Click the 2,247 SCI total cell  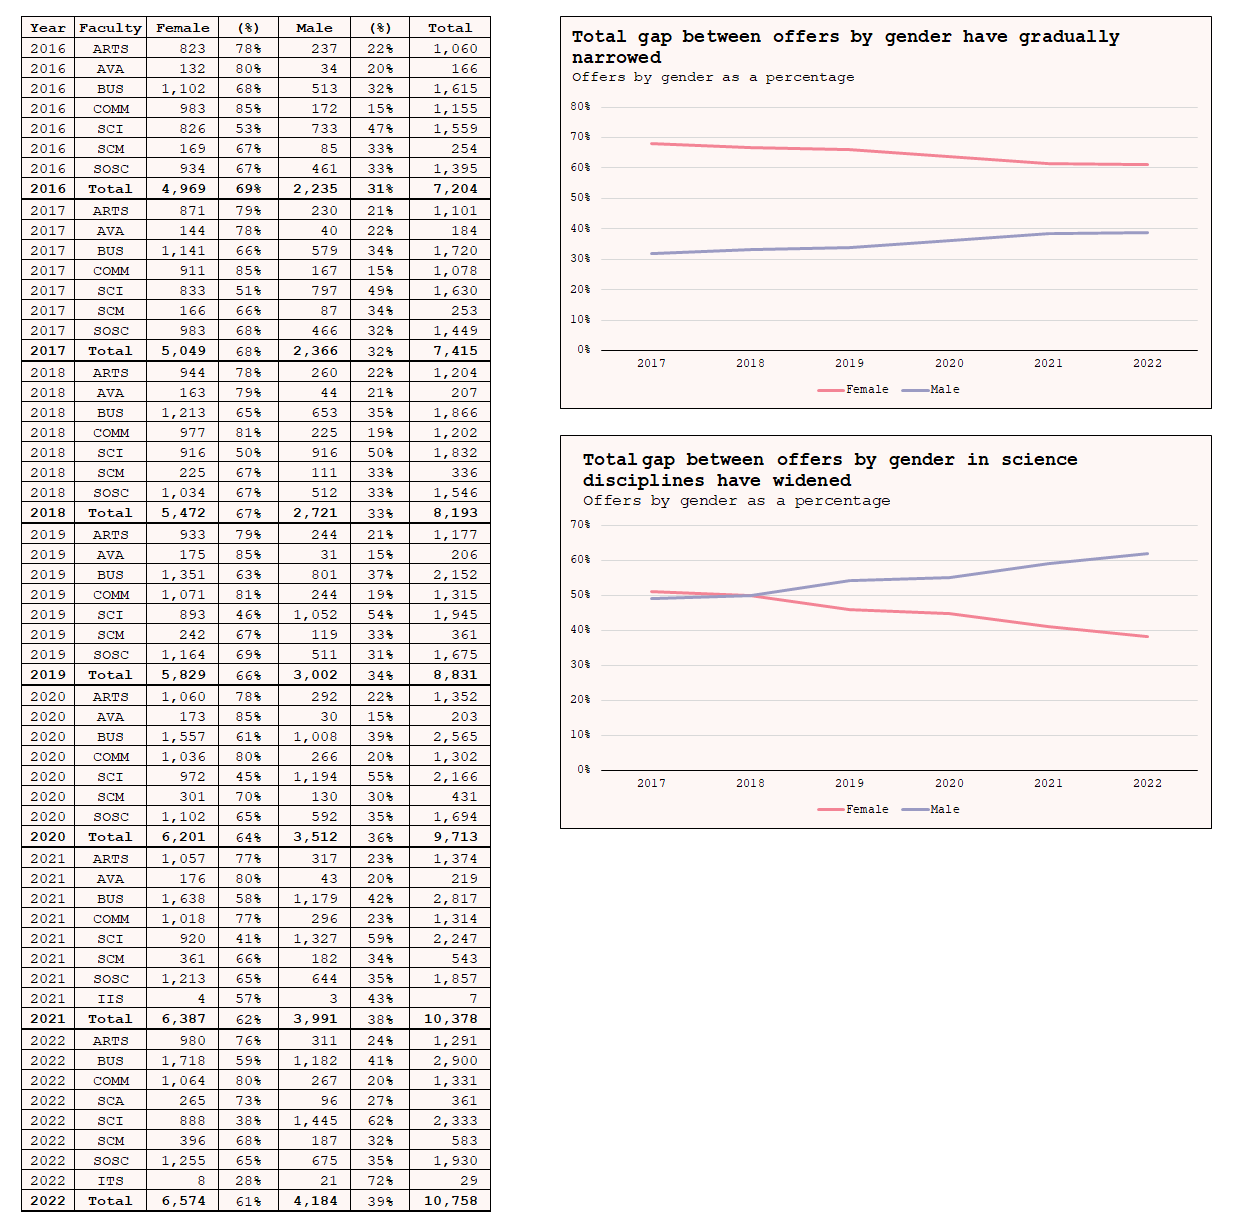point(450,939)
